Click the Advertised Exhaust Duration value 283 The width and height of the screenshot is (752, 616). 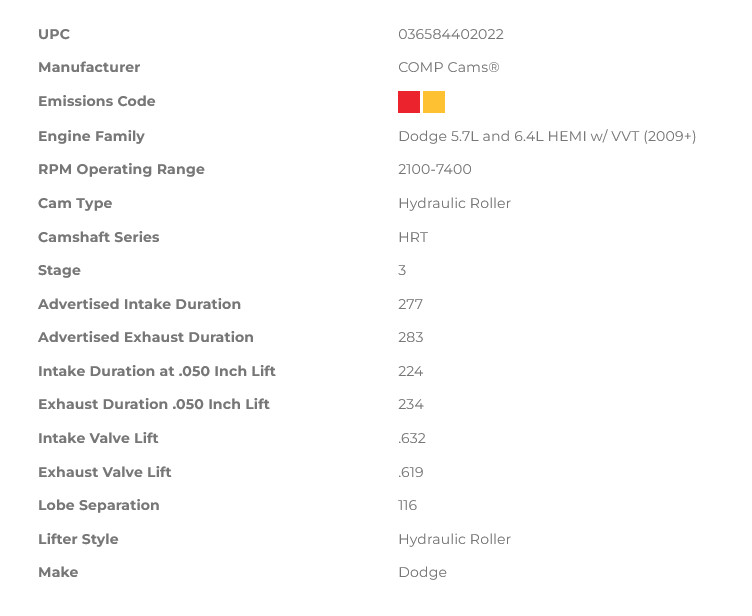[x=411, y=337]
